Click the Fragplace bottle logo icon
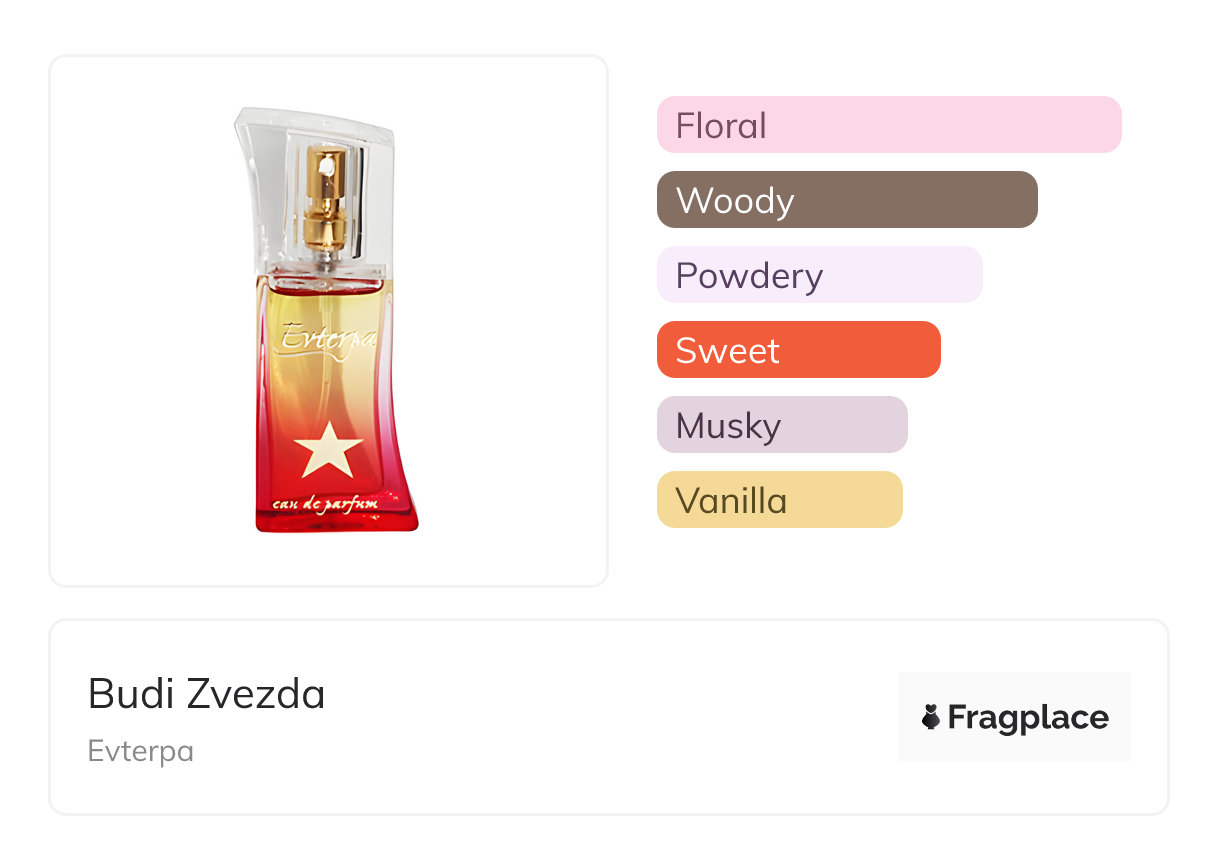Image resolution: width=1218 pixels, height=864 pixels. point(931,717)
